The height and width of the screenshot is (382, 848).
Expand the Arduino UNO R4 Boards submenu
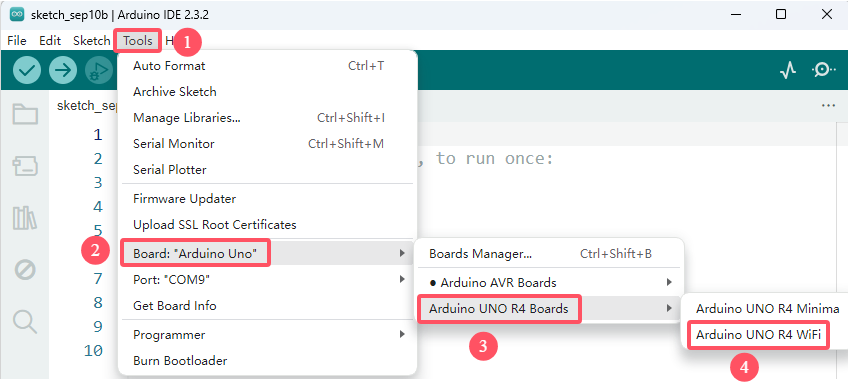(549, 309)
